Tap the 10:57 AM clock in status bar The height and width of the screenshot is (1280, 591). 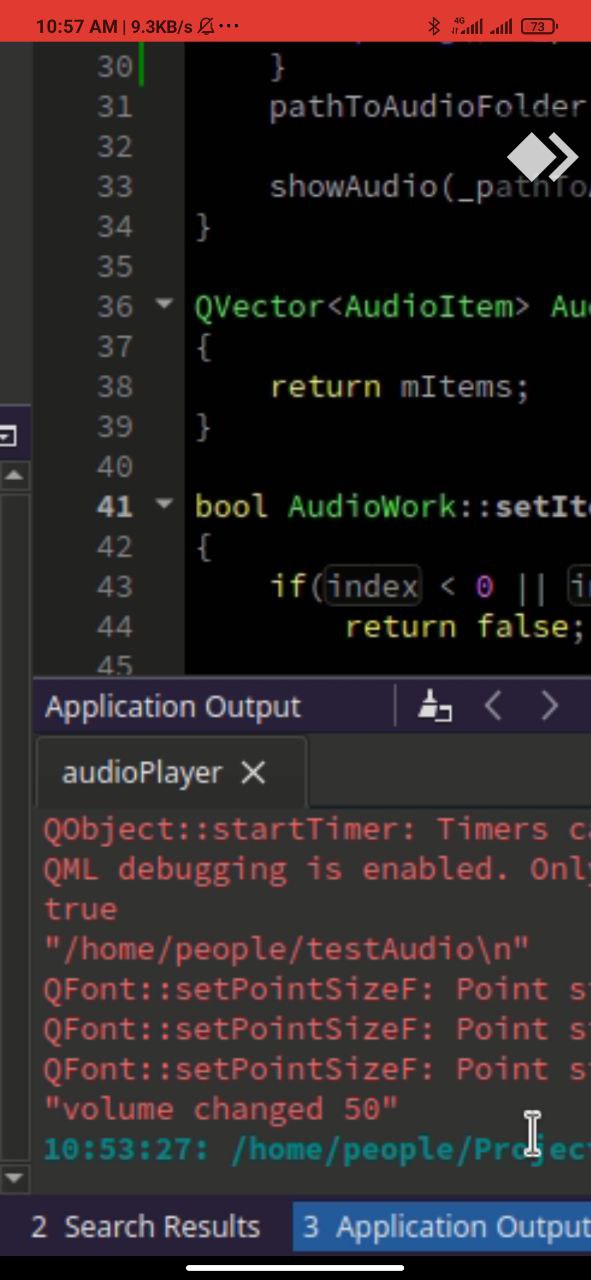(76, 27)
